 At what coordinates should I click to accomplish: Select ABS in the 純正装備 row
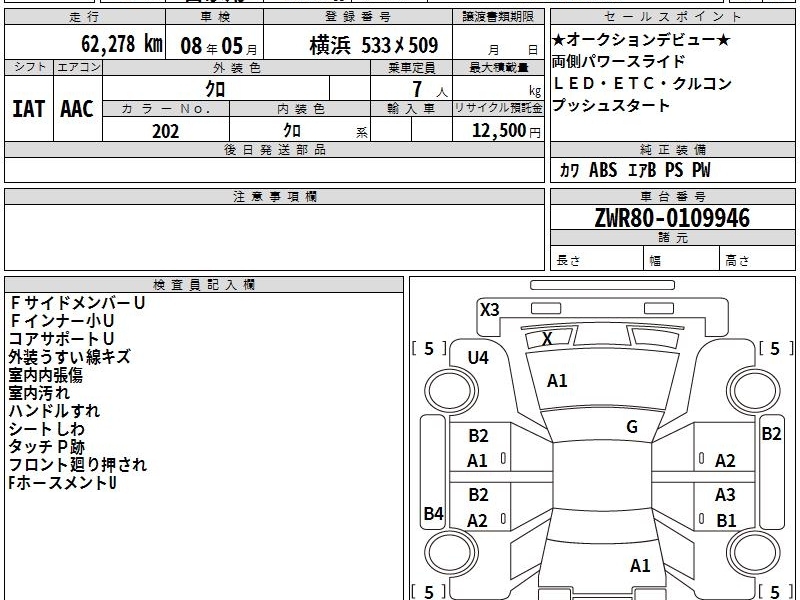[x=603, y=170]
